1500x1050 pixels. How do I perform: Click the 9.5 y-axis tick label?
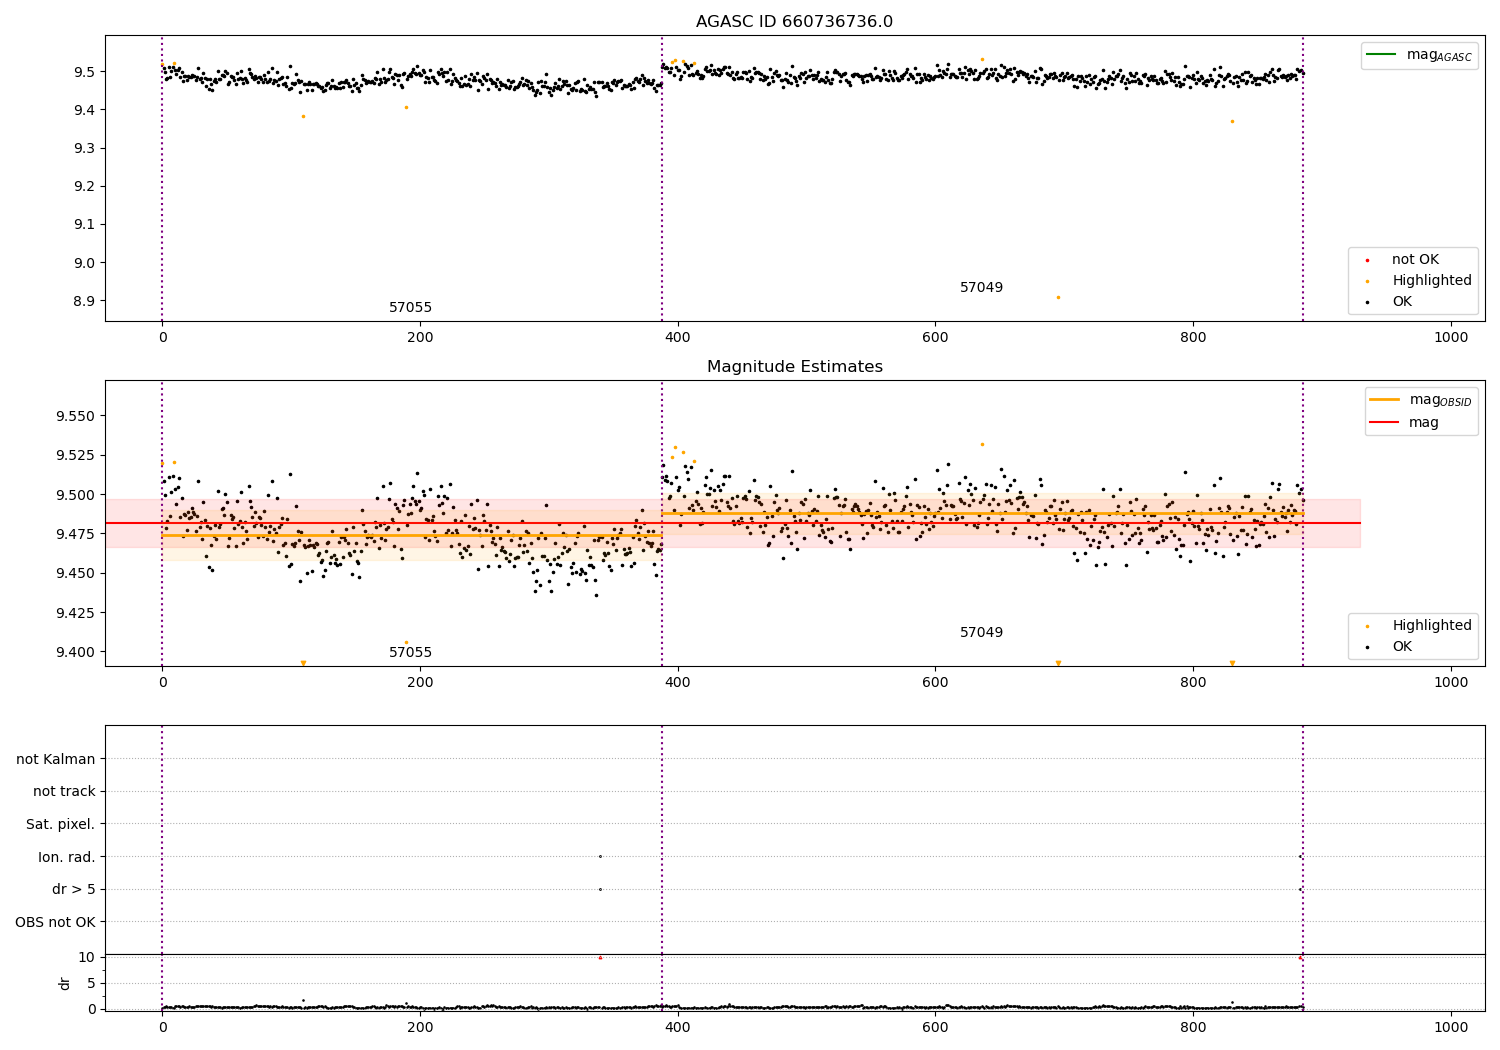point(84,72)
